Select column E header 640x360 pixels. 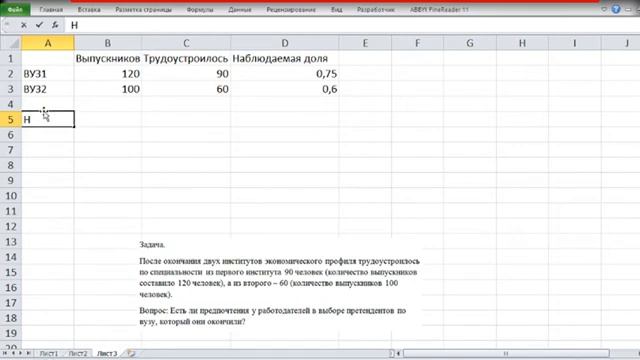(x=365, y=43)
